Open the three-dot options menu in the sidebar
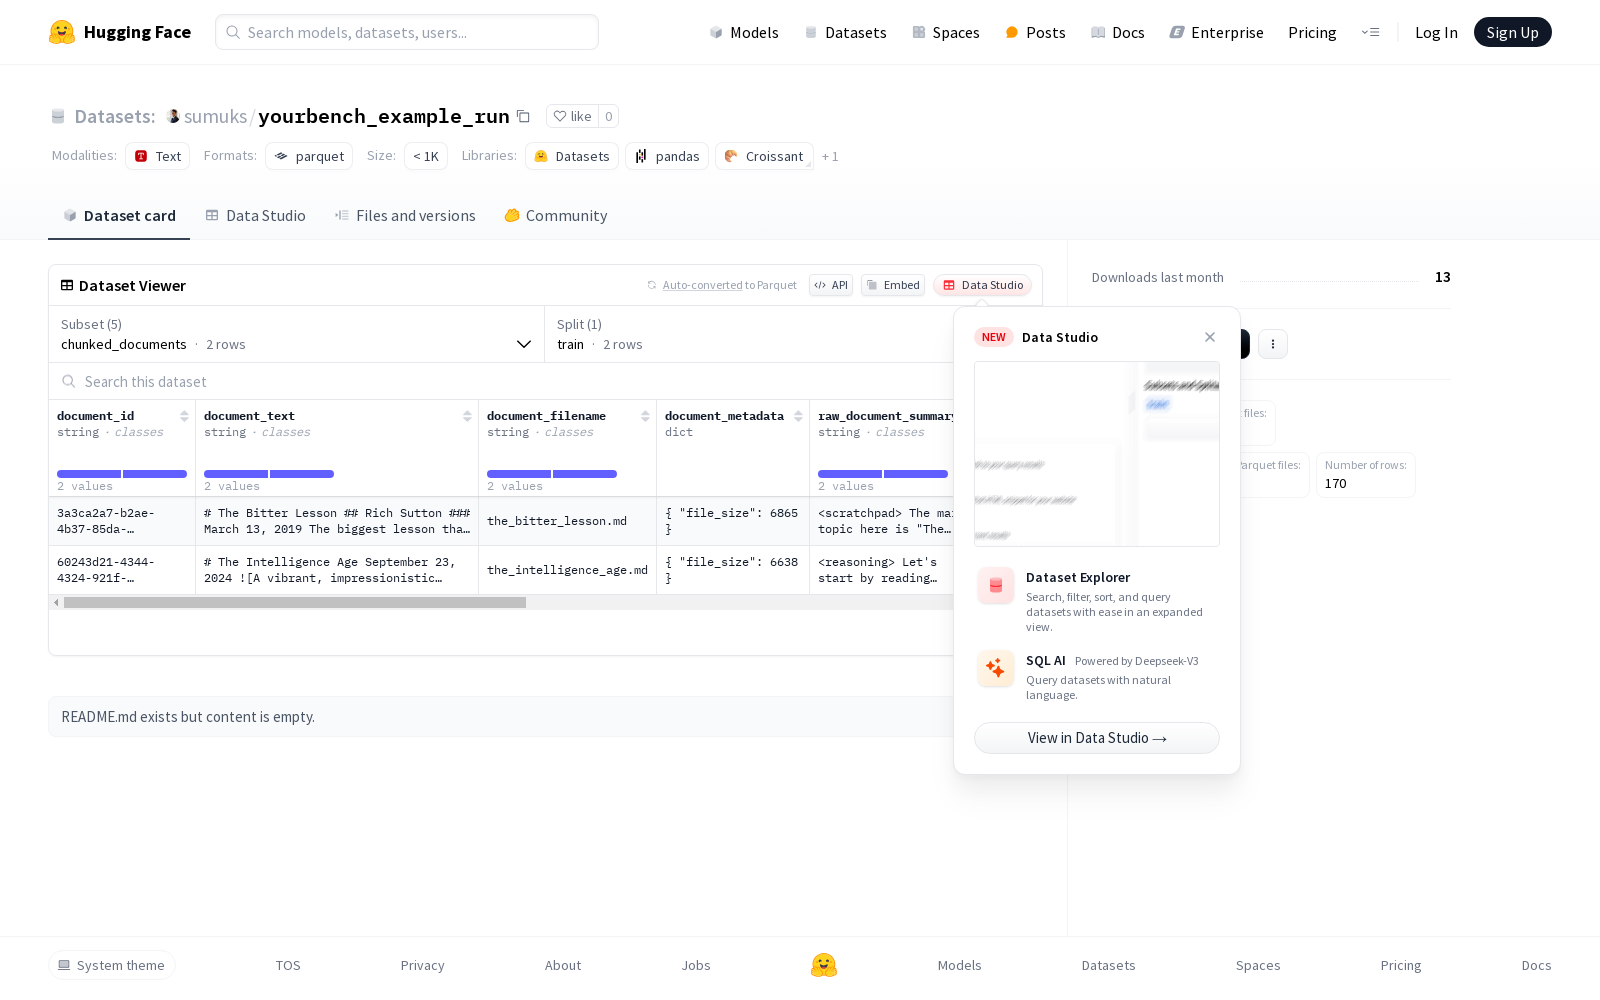Screen dimensions: 1600x1000 1273,344
